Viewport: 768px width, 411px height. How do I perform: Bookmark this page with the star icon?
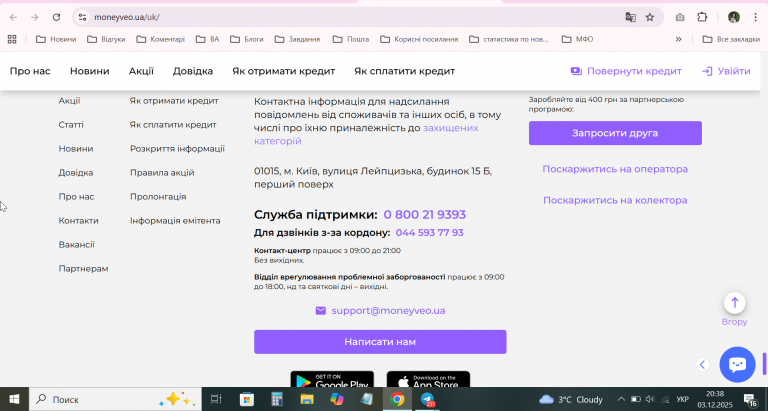point(650,17)
